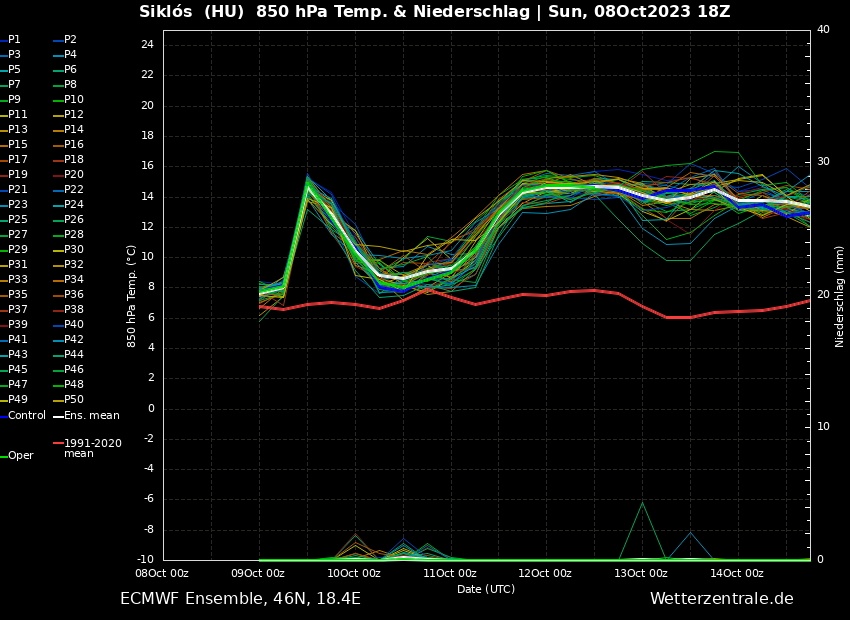Click the 40 tick on precipitation axis
This screenshot has height=620, width=850.
pos(823,30)
